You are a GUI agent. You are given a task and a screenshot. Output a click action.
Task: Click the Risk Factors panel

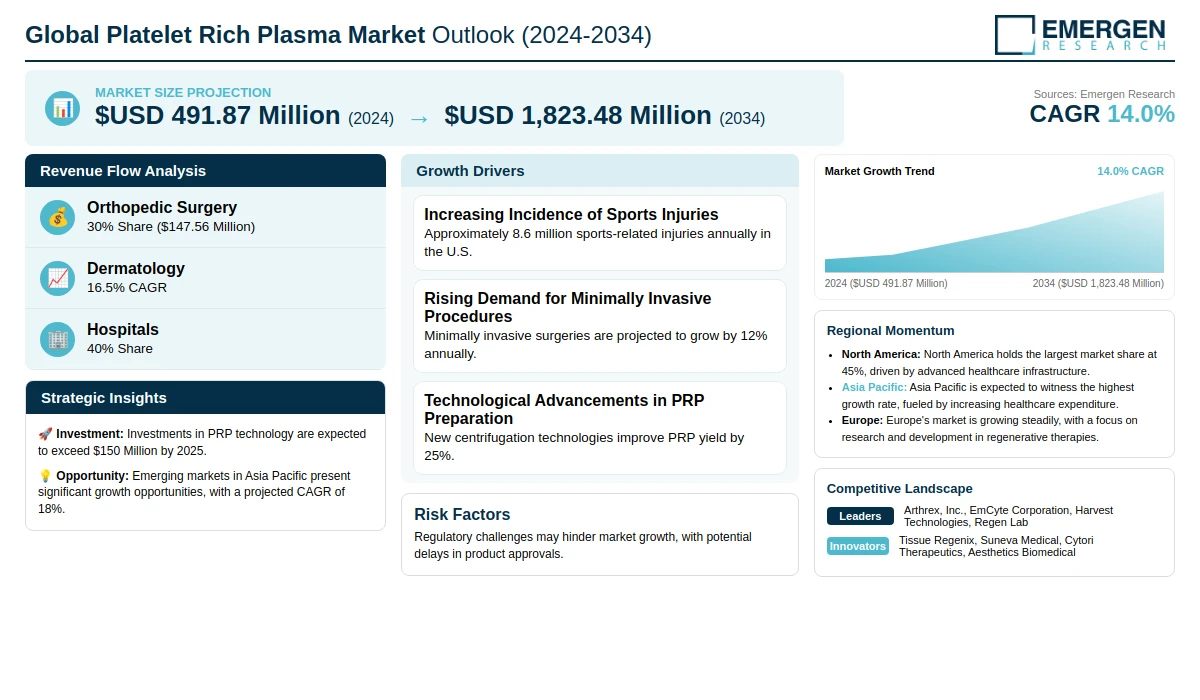point(600,534)
